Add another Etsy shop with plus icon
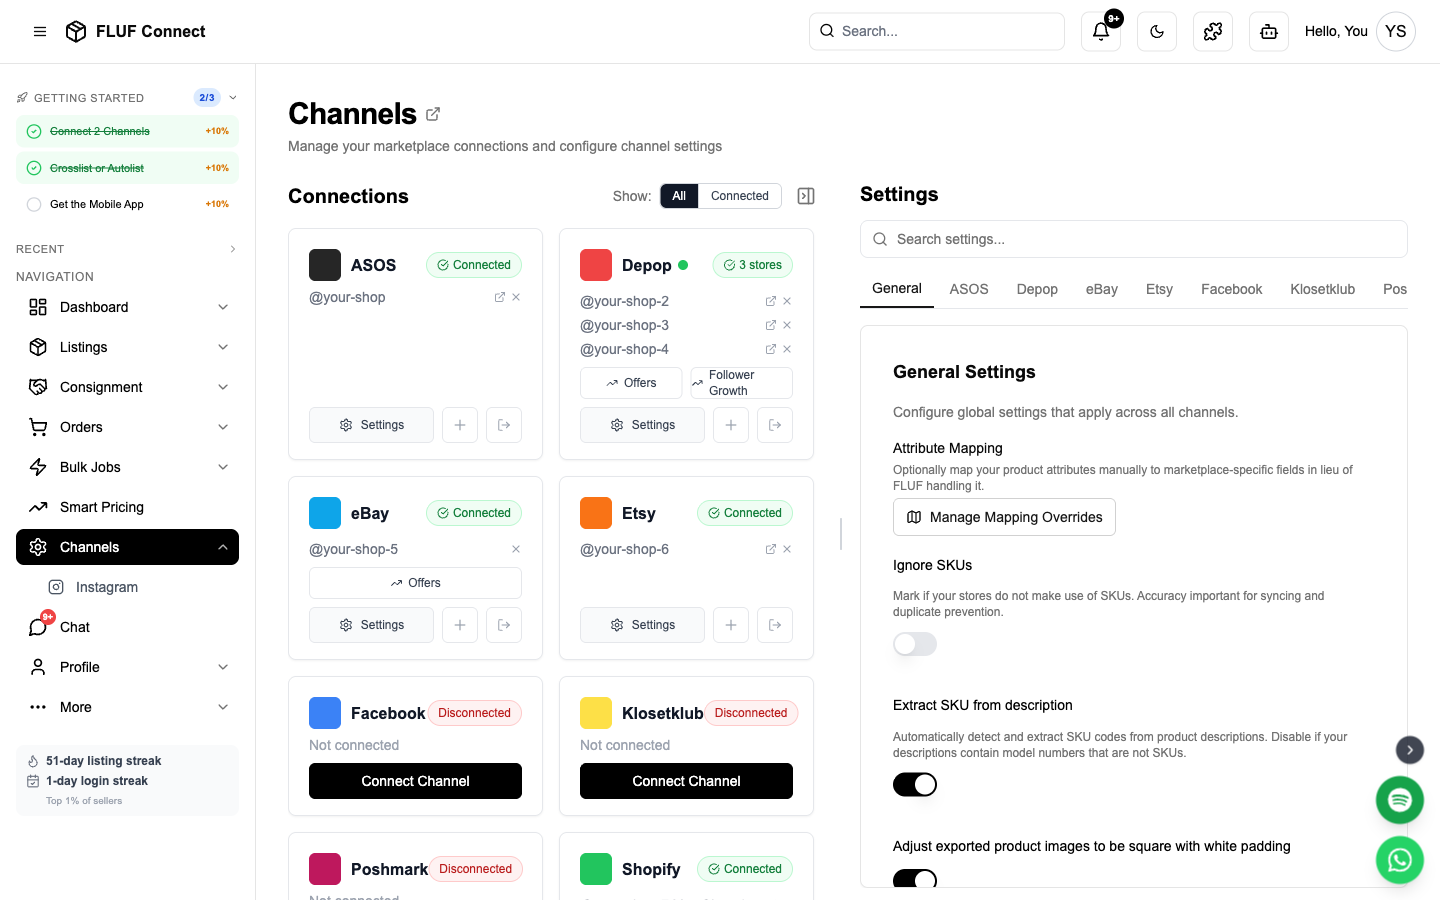Screen dimensions: 1440x900 pos(731,625)
